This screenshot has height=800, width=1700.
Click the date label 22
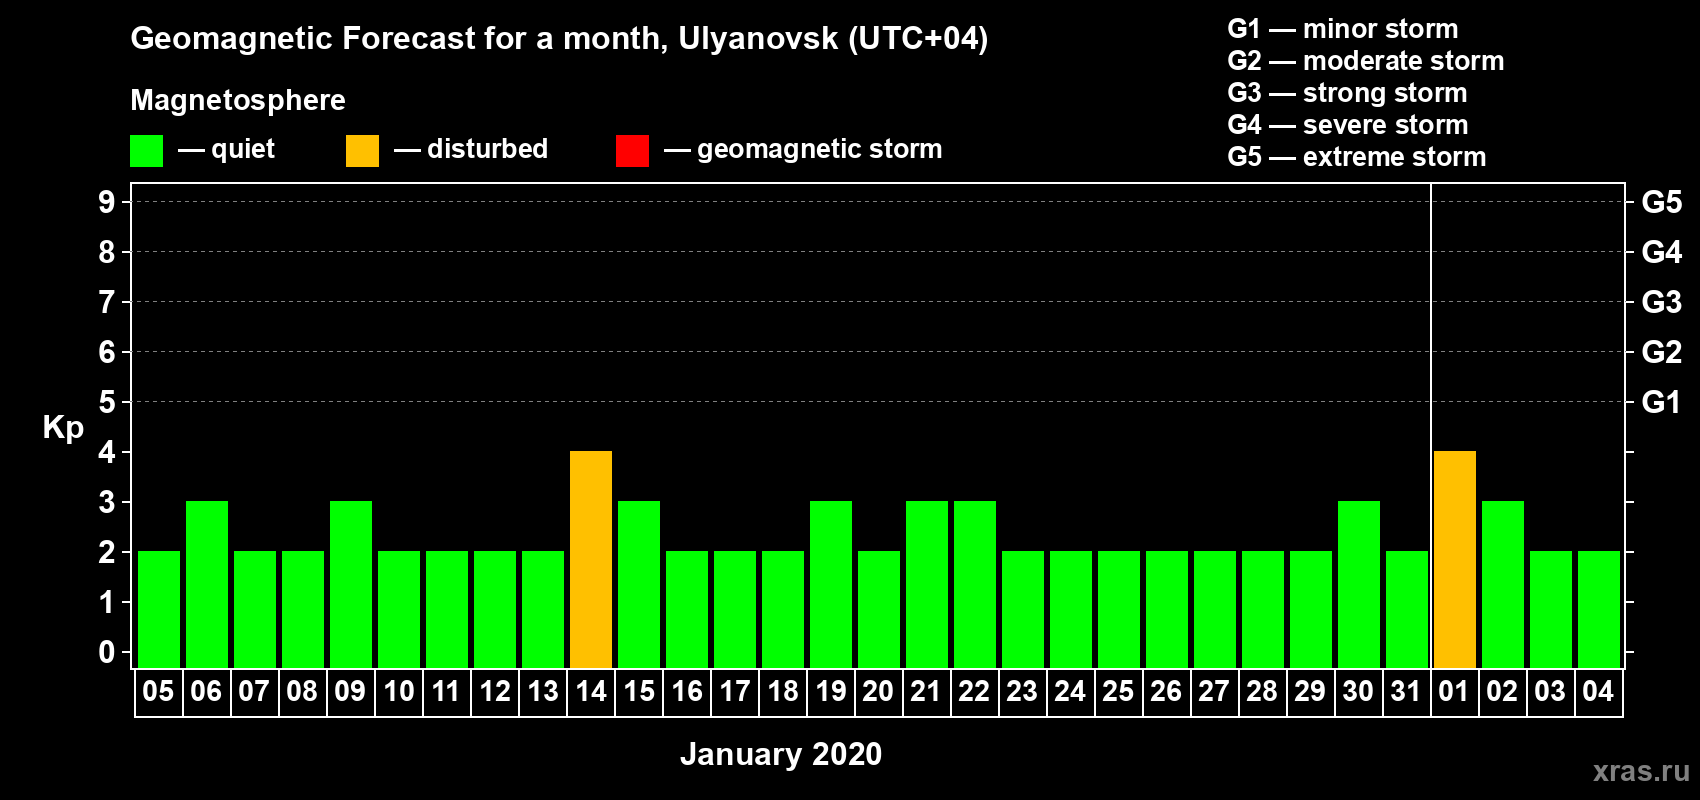tap(974, 691)
